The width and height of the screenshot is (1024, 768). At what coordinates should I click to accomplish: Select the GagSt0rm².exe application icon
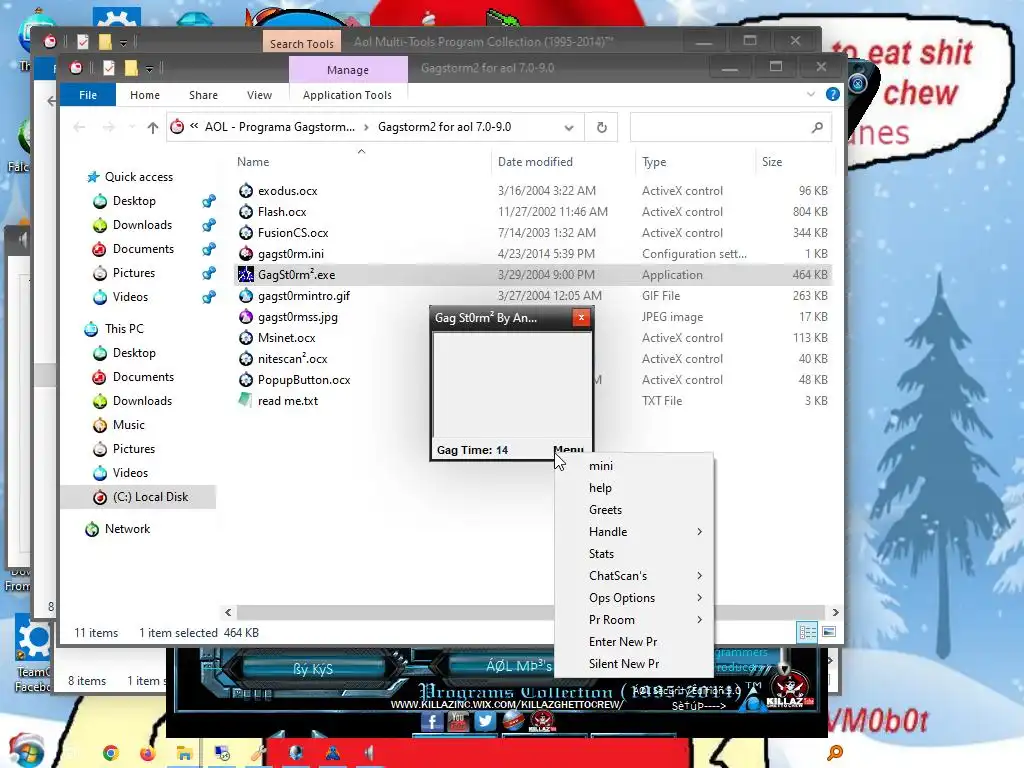pos(246,274)
